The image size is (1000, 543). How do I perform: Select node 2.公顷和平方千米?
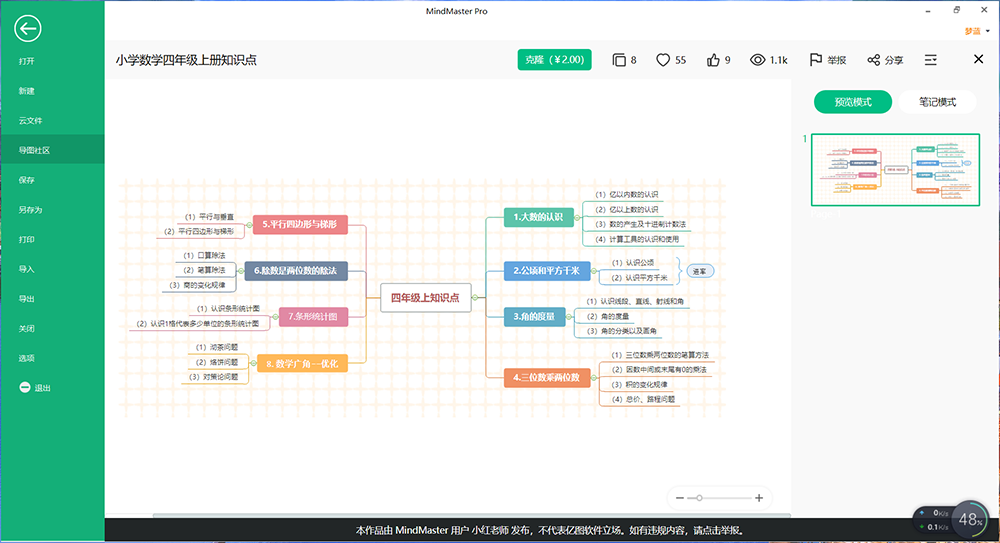pyautogui.click(x=547, y=271)
